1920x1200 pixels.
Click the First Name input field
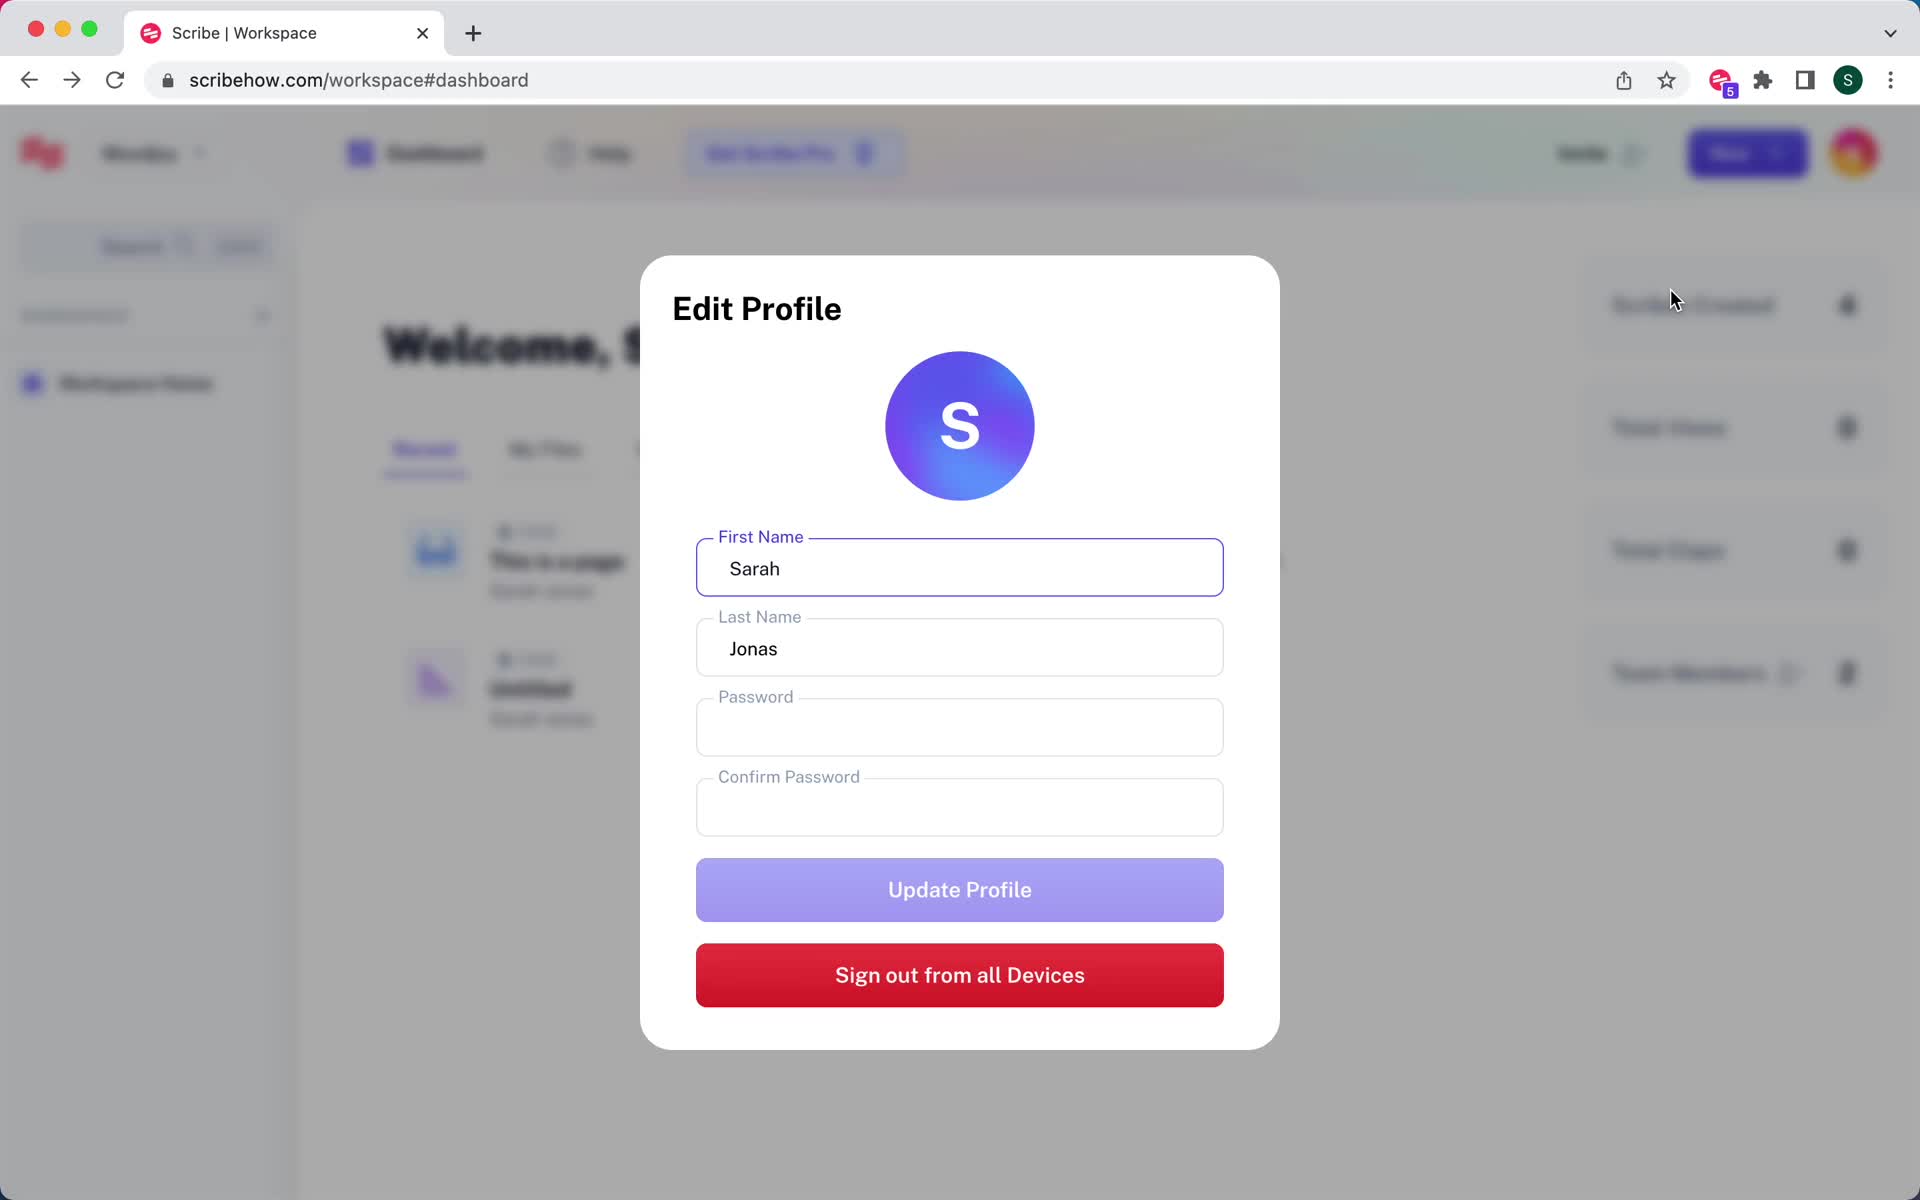pos(959,568)
